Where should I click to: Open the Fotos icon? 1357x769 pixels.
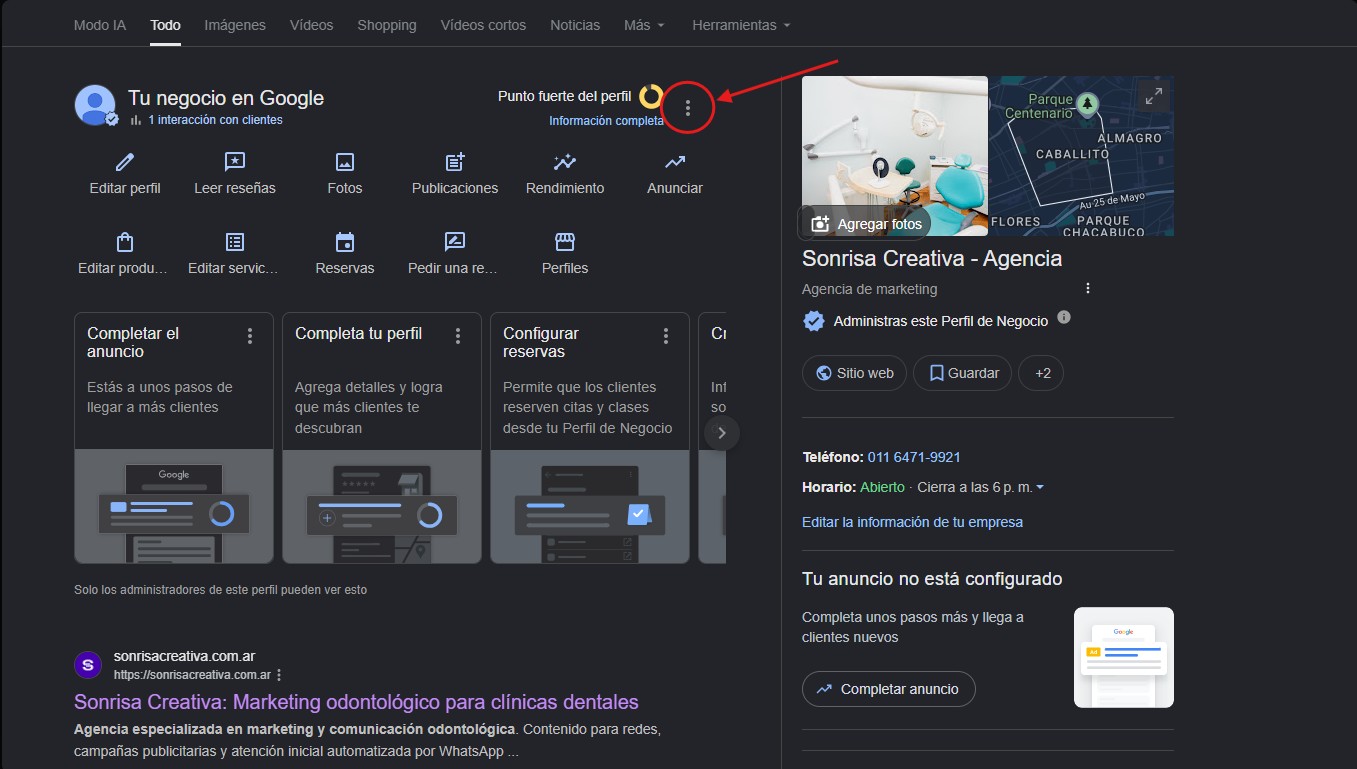click(345, 162)
